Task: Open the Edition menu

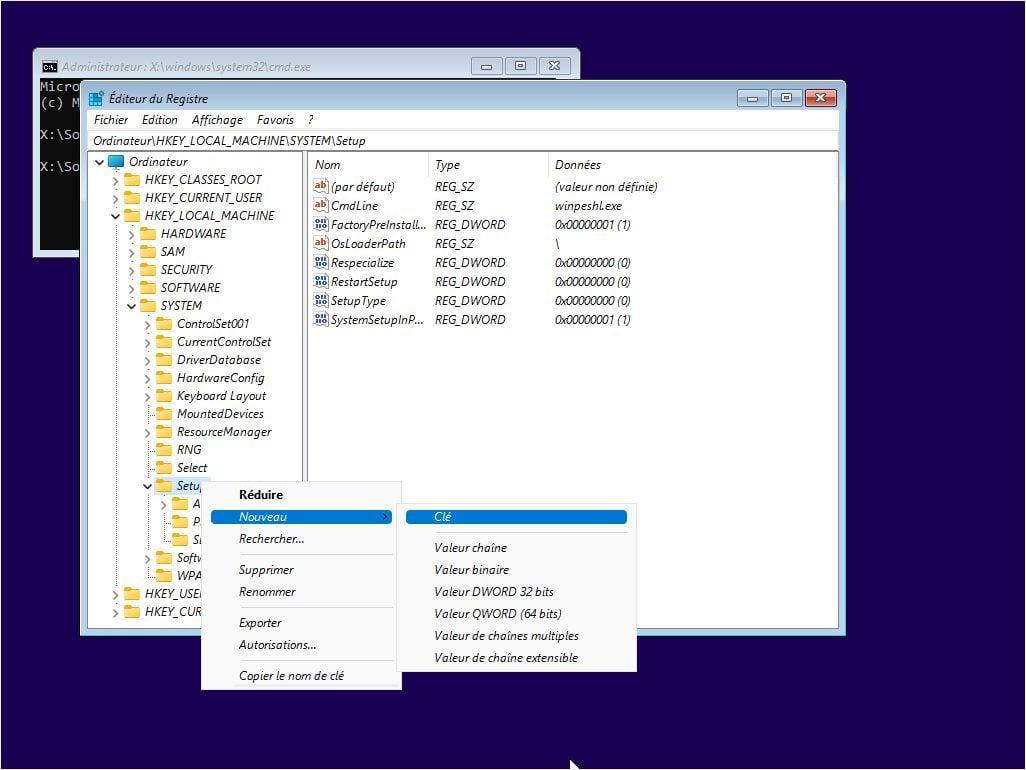Action: point(160,120)
